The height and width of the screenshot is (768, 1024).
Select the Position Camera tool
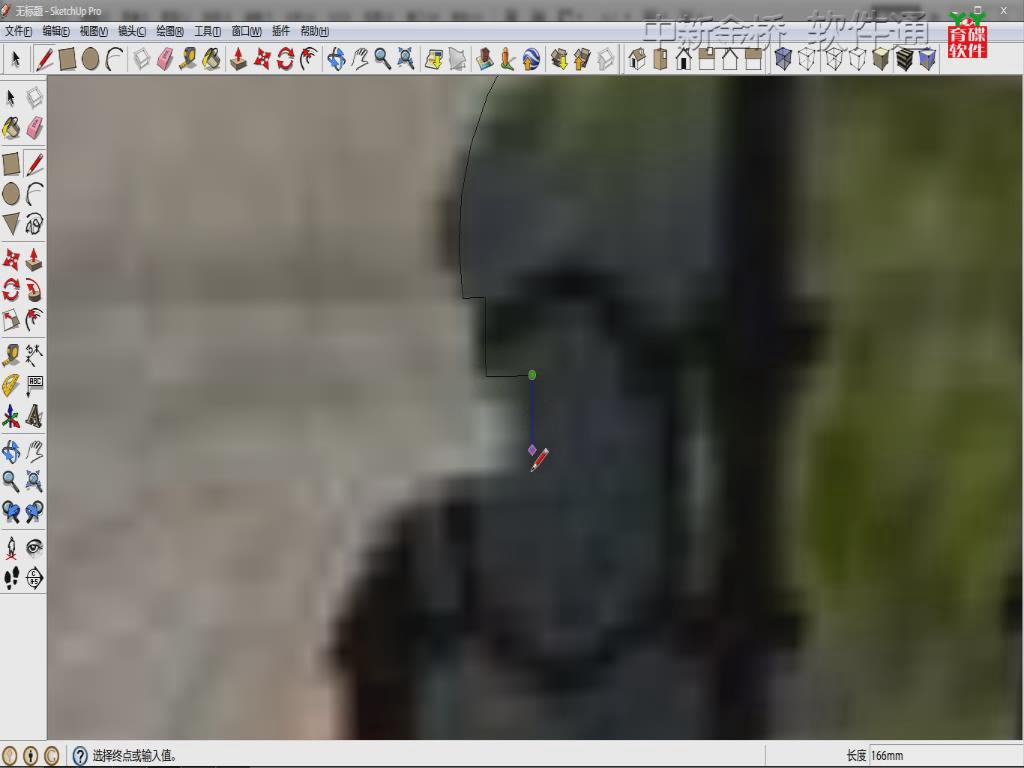point(11,548)
